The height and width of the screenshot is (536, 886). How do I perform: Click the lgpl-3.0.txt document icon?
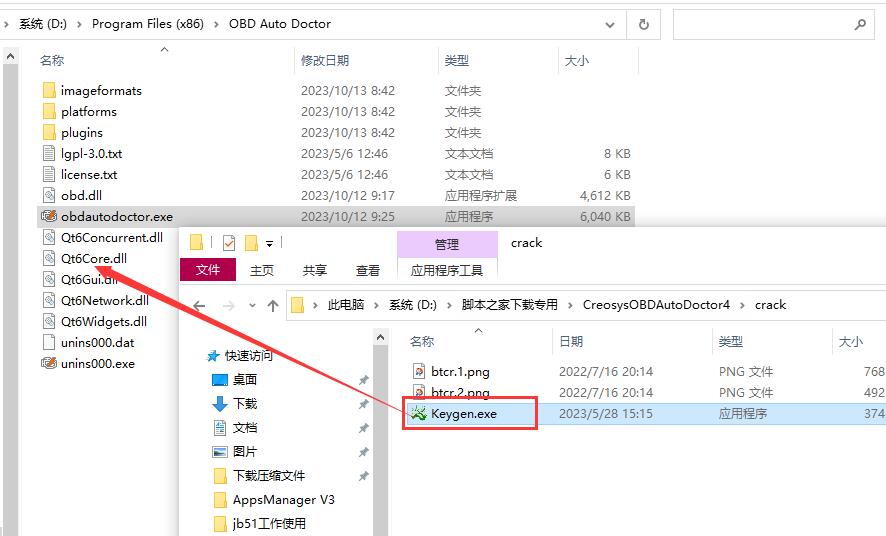[49, 153]
